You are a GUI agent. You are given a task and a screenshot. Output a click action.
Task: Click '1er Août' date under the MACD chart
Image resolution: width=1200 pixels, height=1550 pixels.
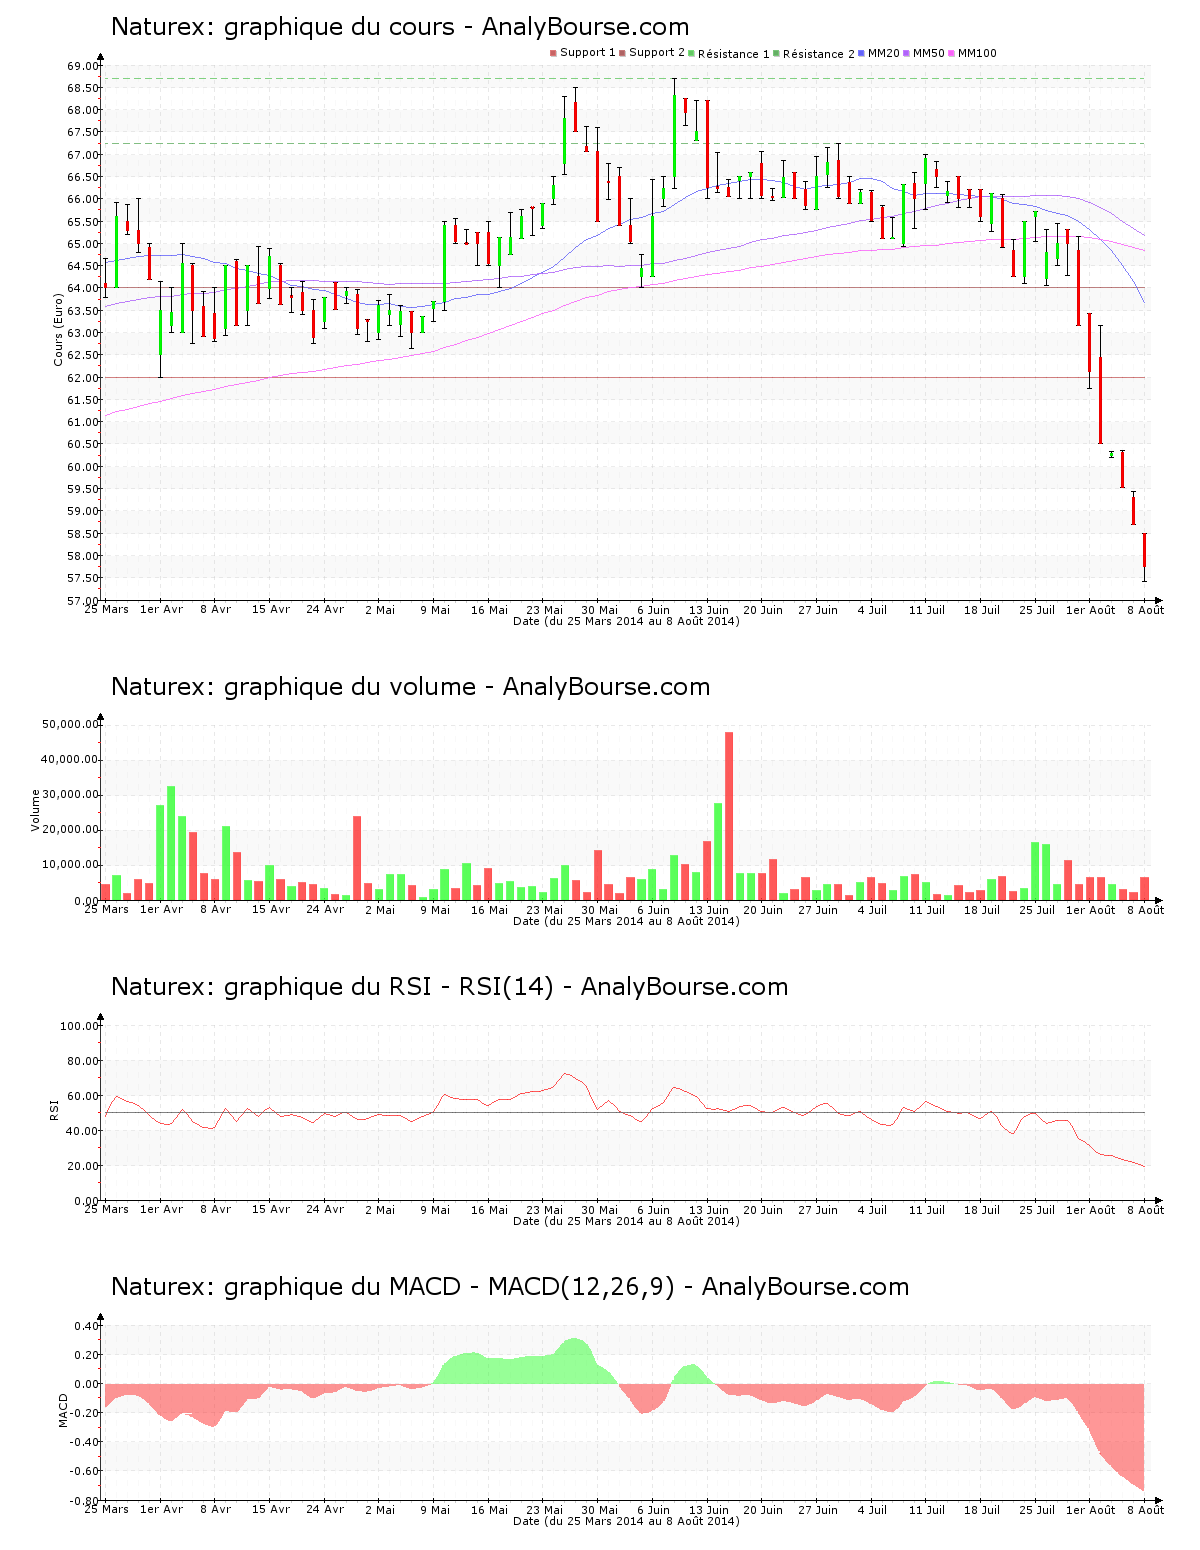point(1091,1510)
